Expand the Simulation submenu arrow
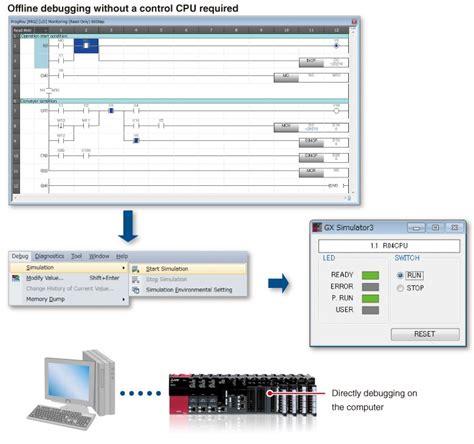The height and width of the screenshot is (444, 474). tap(124, 268)
